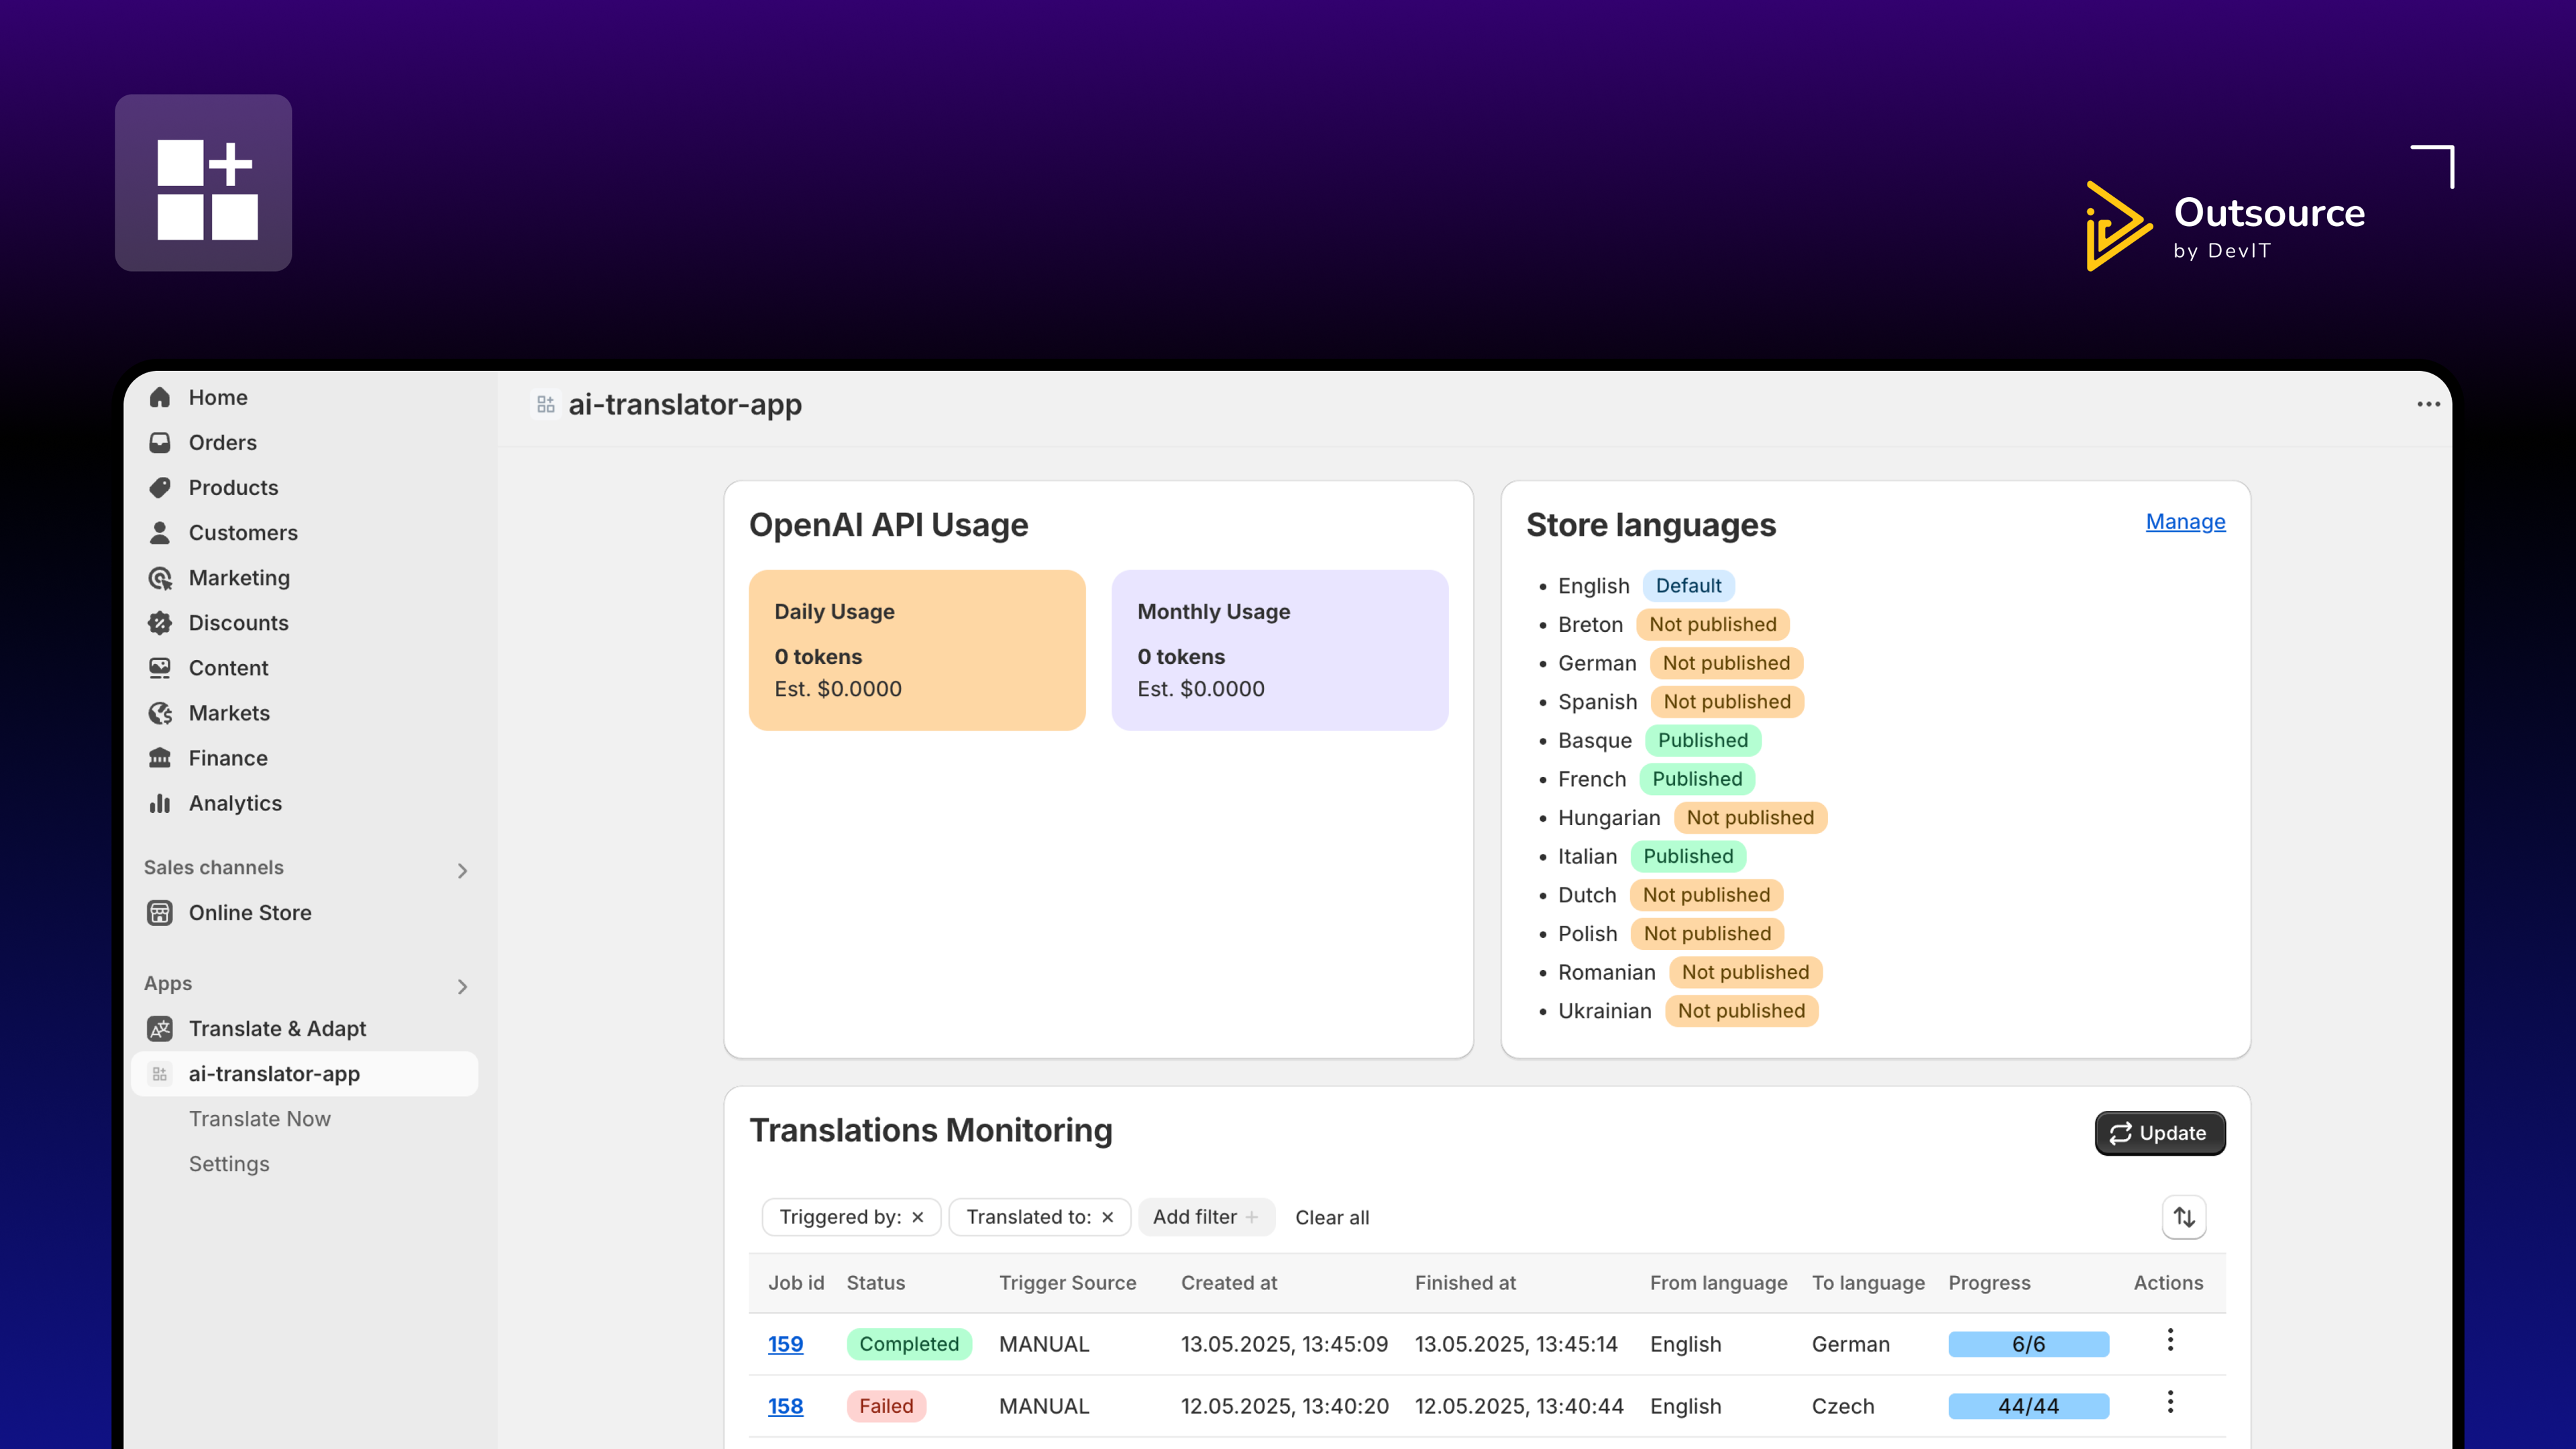Click the Failed status badge
This screenshot has height=1449, width=2576.
click(886, 1405)
